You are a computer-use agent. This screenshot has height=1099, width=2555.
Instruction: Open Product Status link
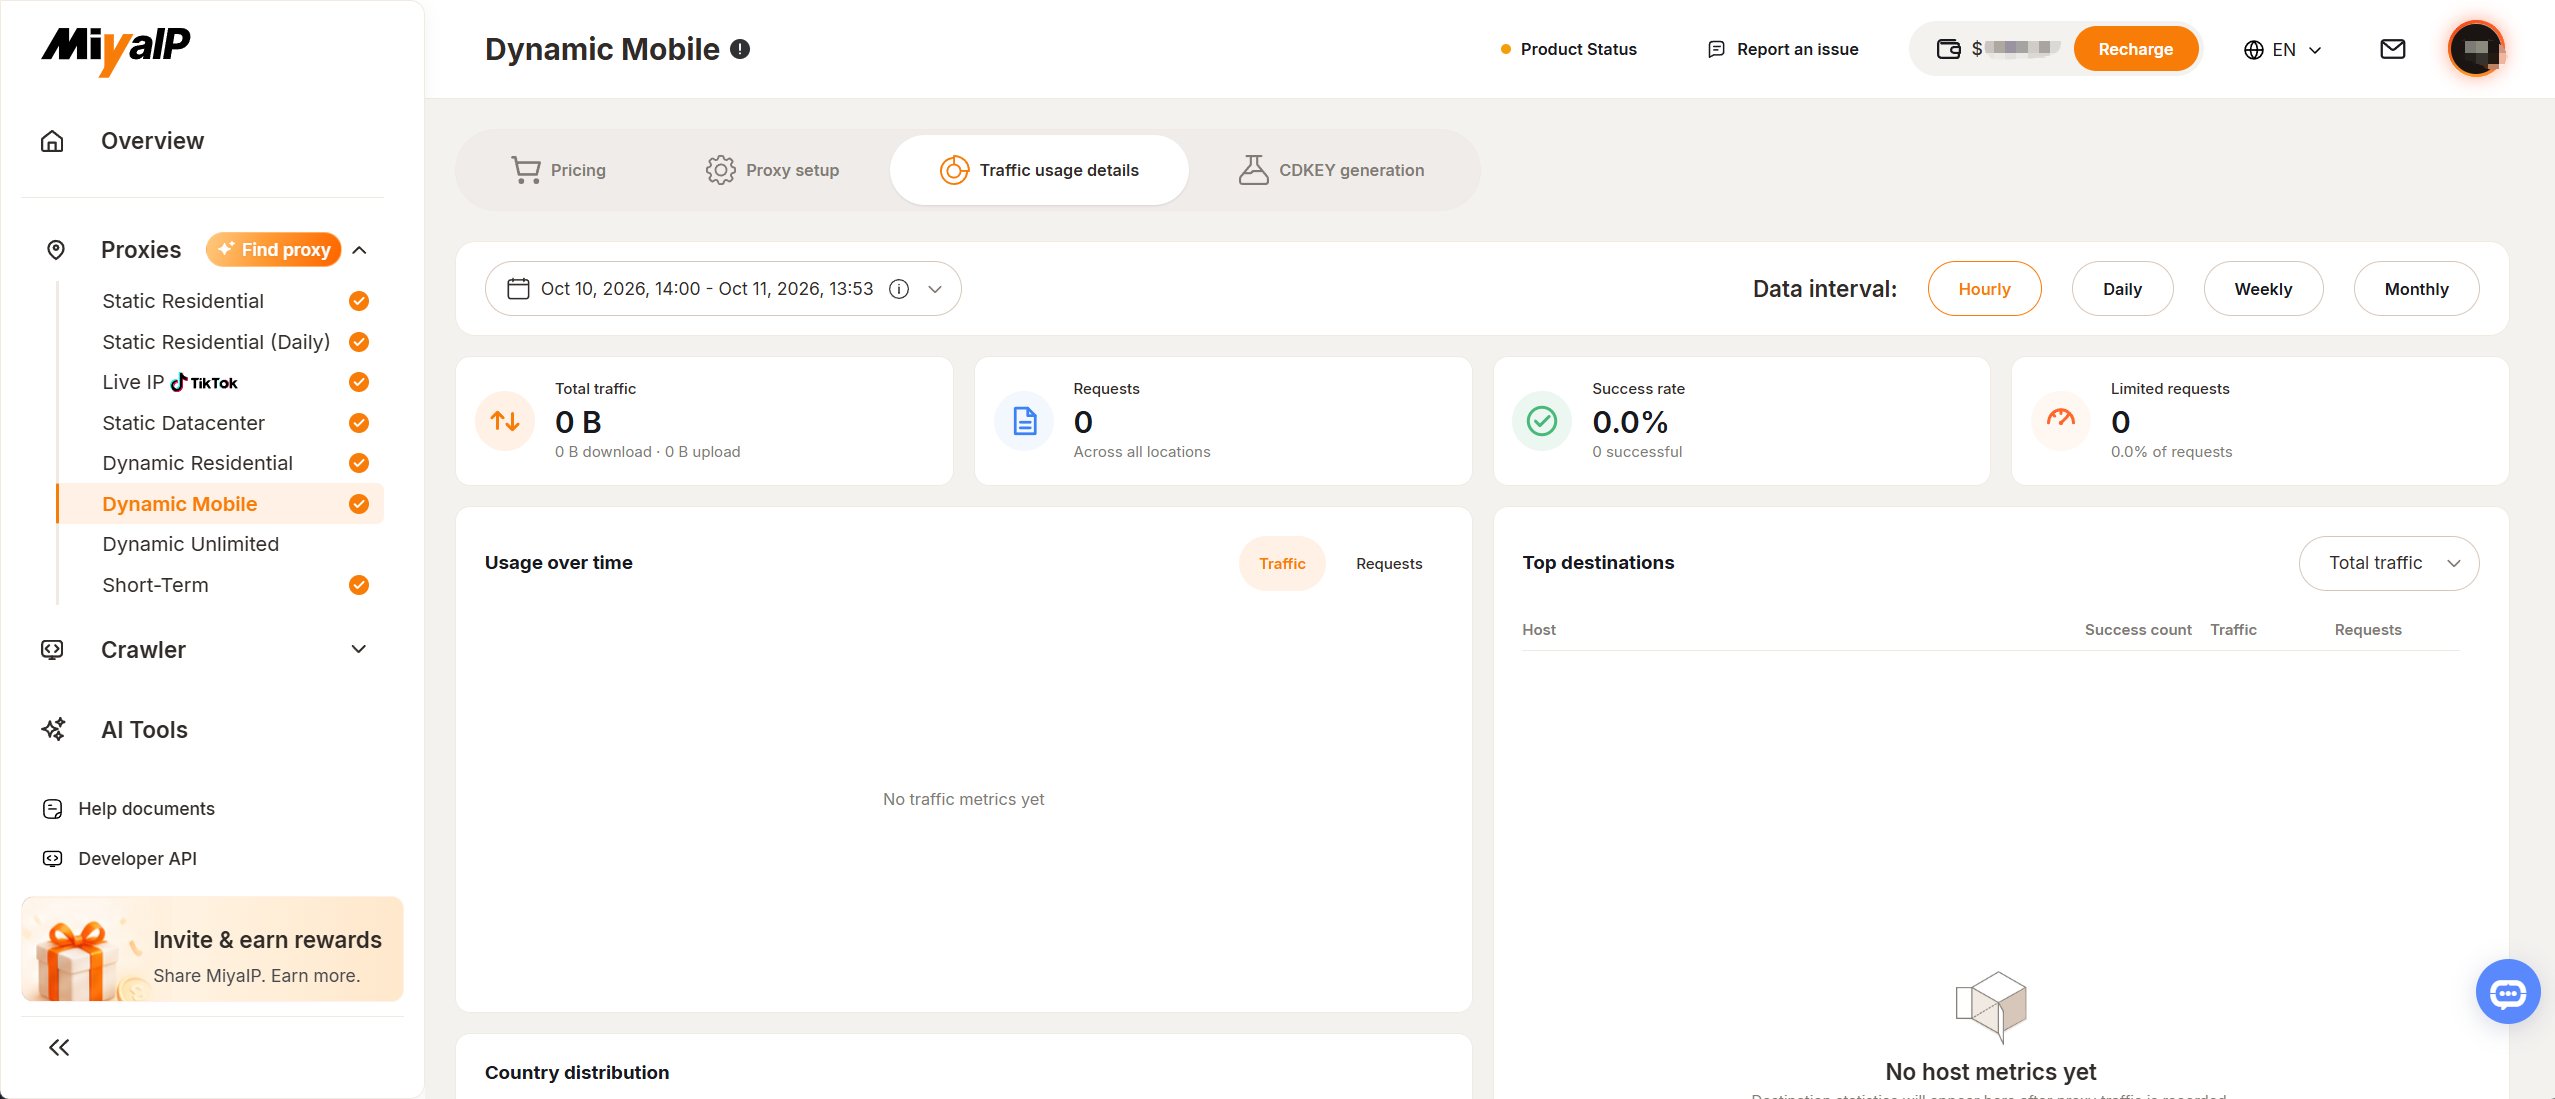pos(1568,49)
